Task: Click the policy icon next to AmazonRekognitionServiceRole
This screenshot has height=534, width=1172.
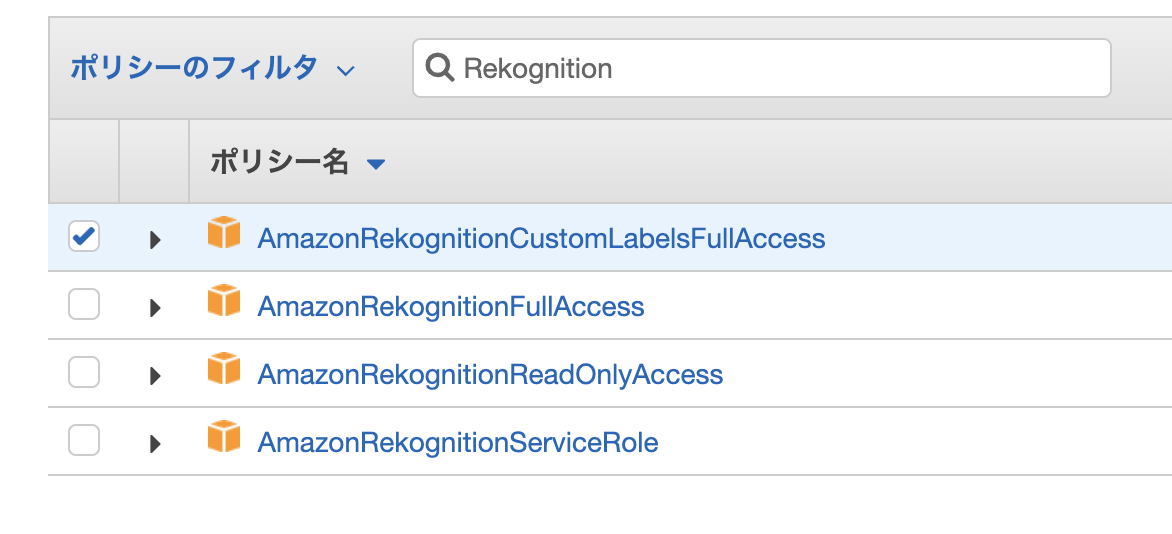Action: [x=224, y=438]
